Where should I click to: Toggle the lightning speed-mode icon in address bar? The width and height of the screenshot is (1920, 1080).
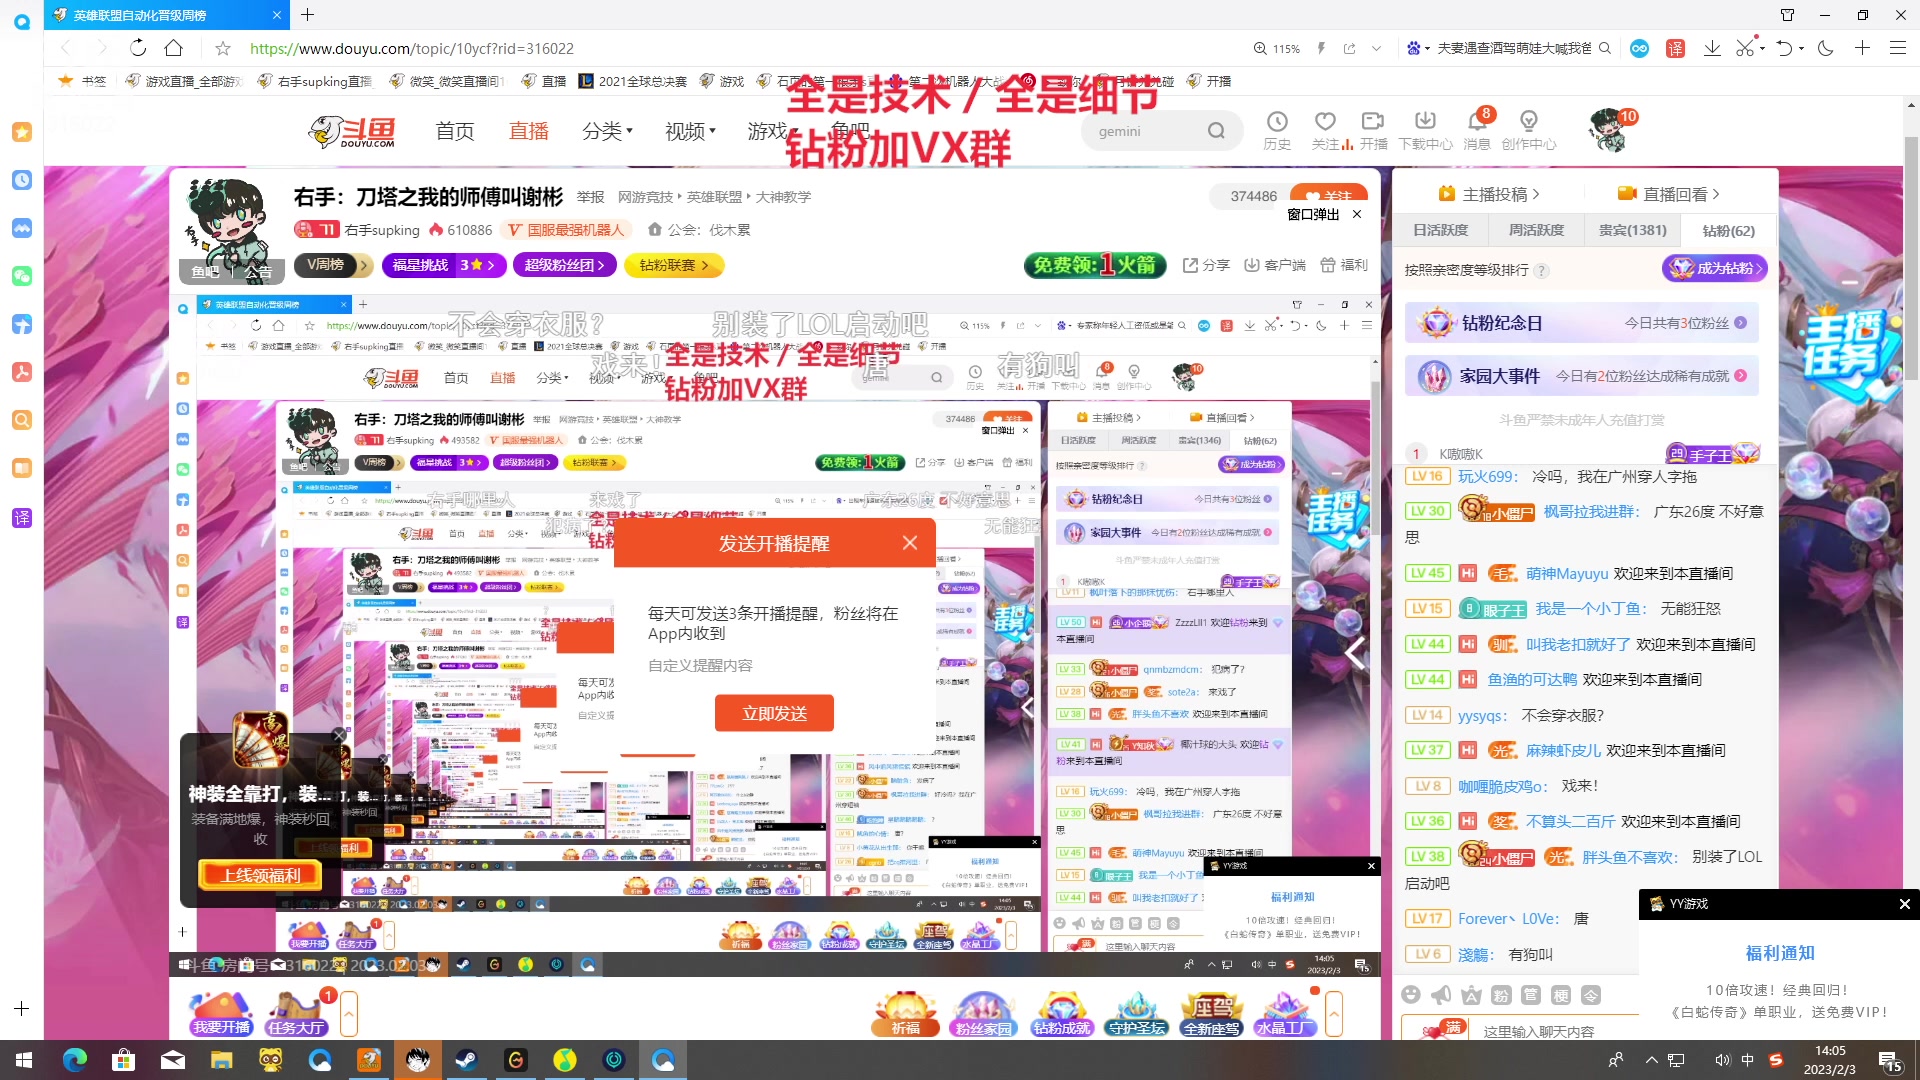click(1321, 48)
